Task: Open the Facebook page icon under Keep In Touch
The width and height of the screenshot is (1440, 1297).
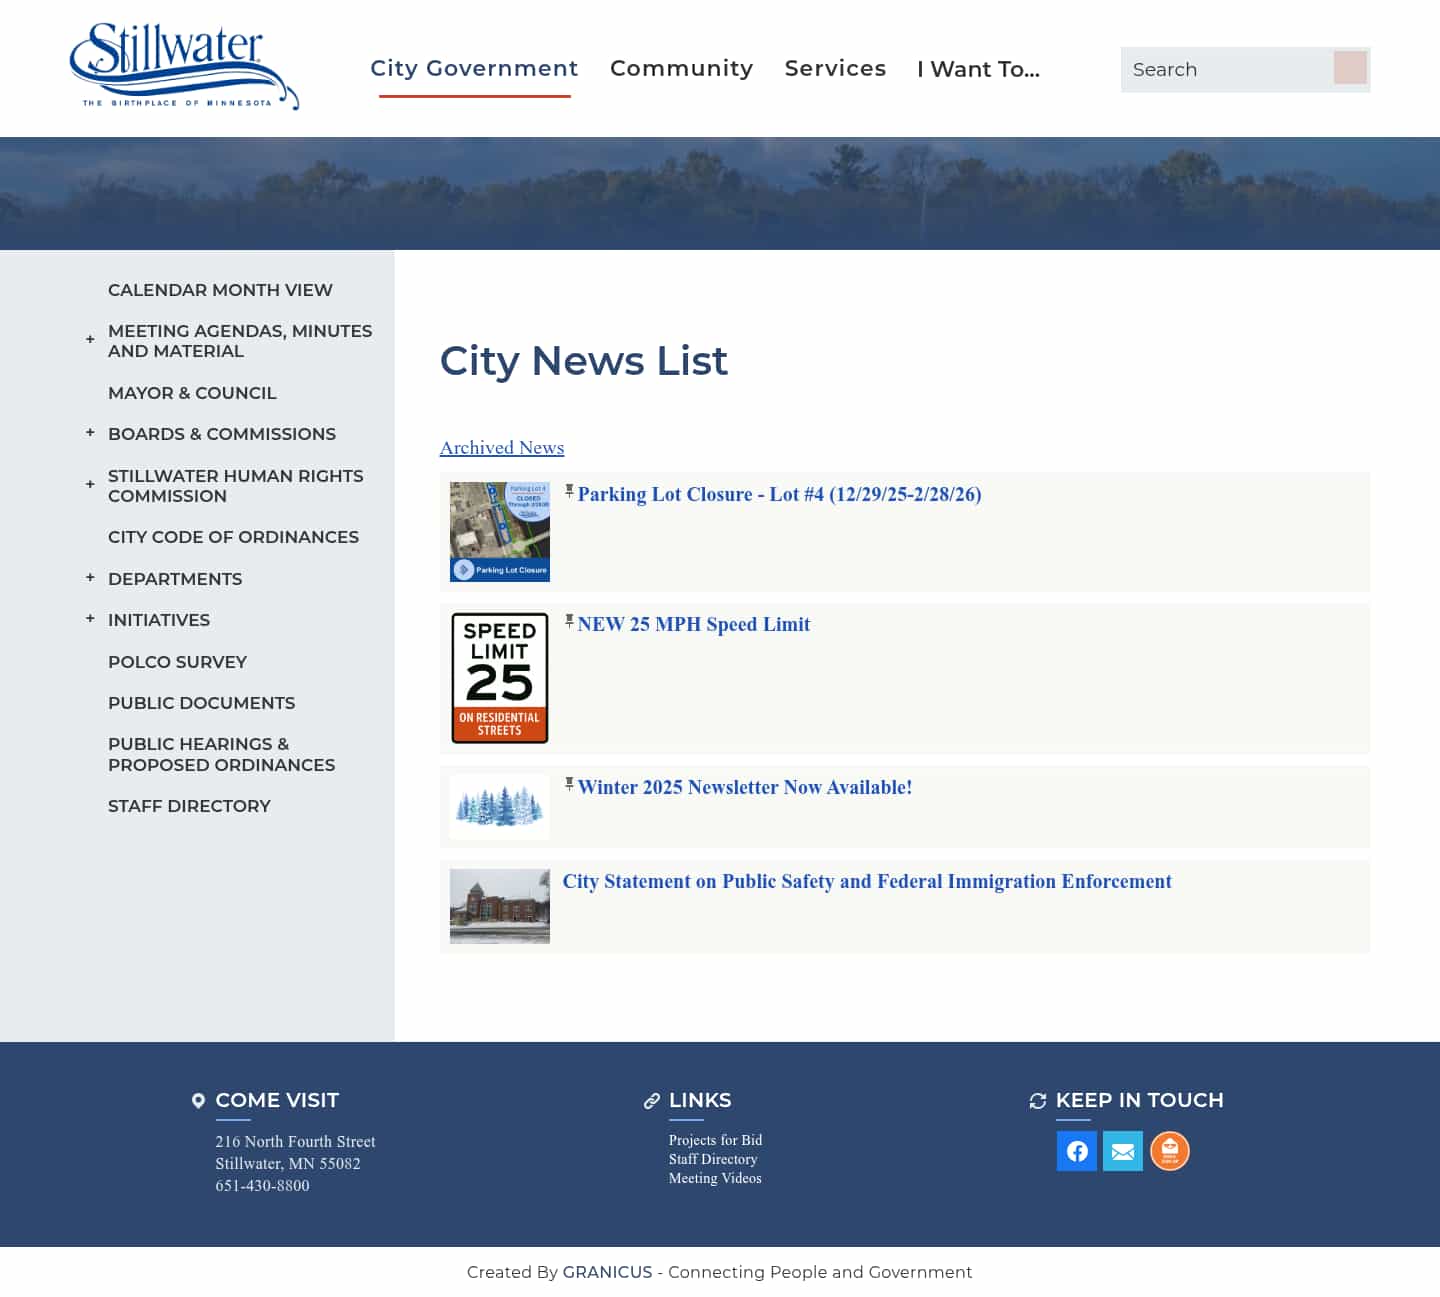Action: click(1076, 1151)
